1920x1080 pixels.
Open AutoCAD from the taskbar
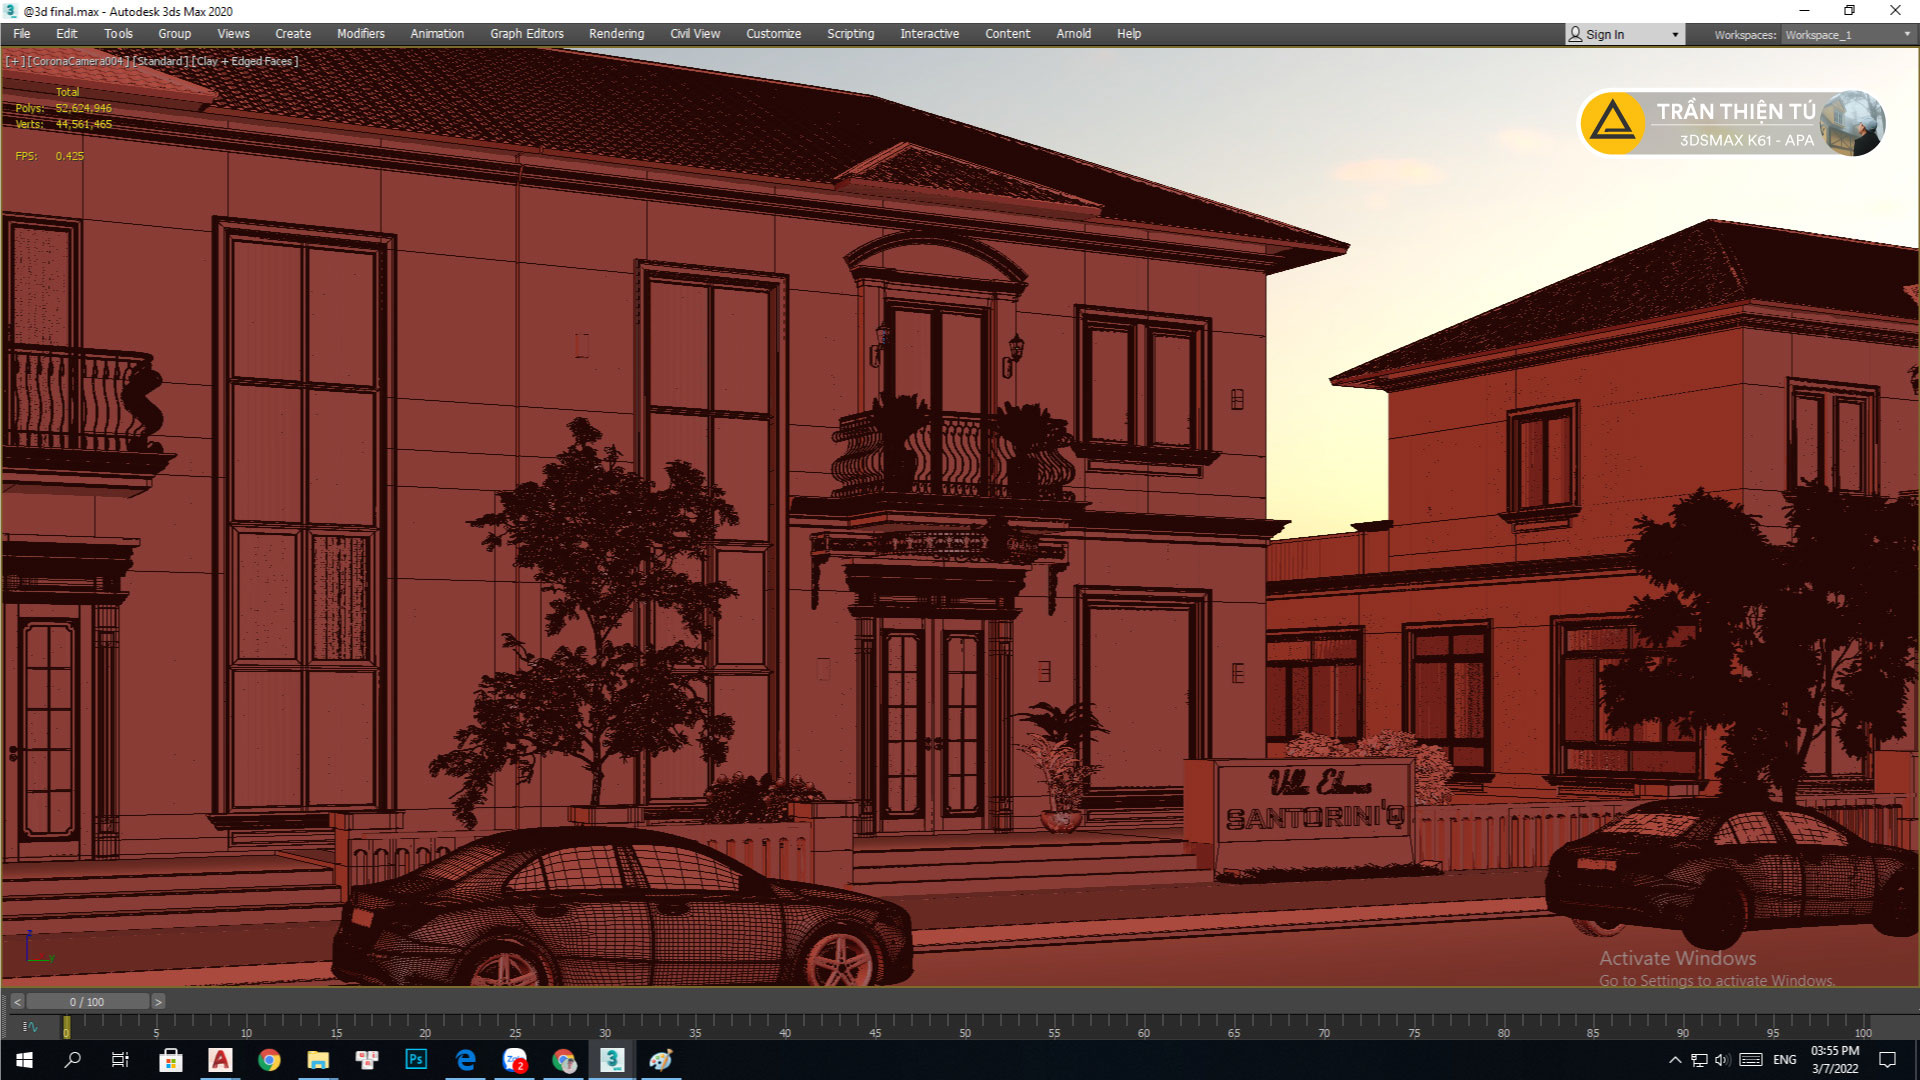[x=220, y=1060]
